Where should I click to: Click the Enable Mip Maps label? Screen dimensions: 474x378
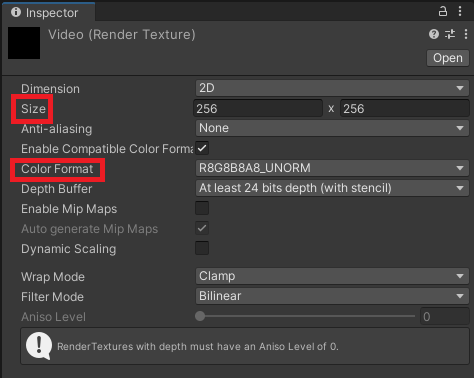[69, 209]
